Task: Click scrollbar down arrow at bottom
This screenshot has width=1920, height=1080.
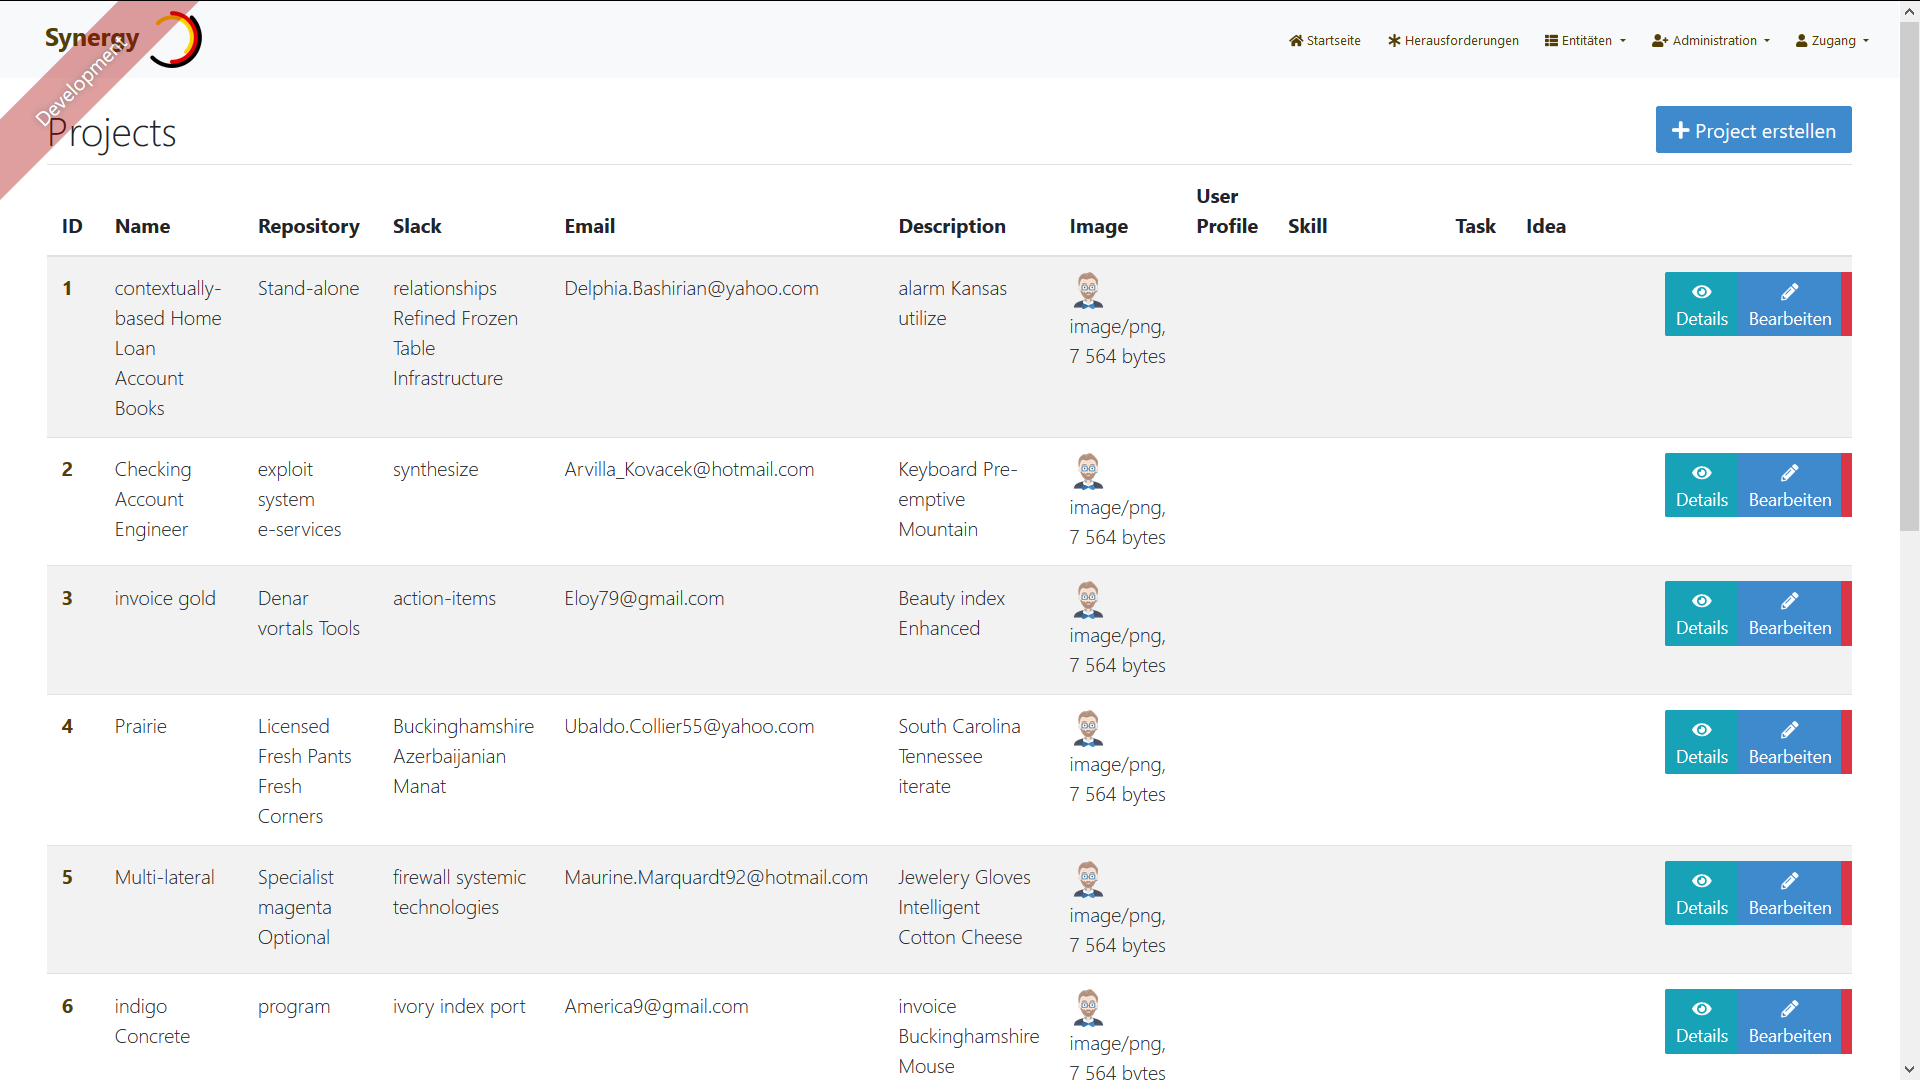Action: click(1909, 1070)
